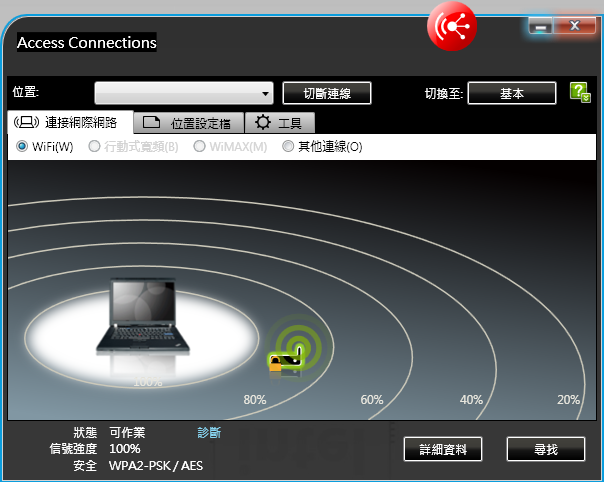Click the 20% signal ring label
The height and width of the screenshot is (482, 604).
point(569,400)
